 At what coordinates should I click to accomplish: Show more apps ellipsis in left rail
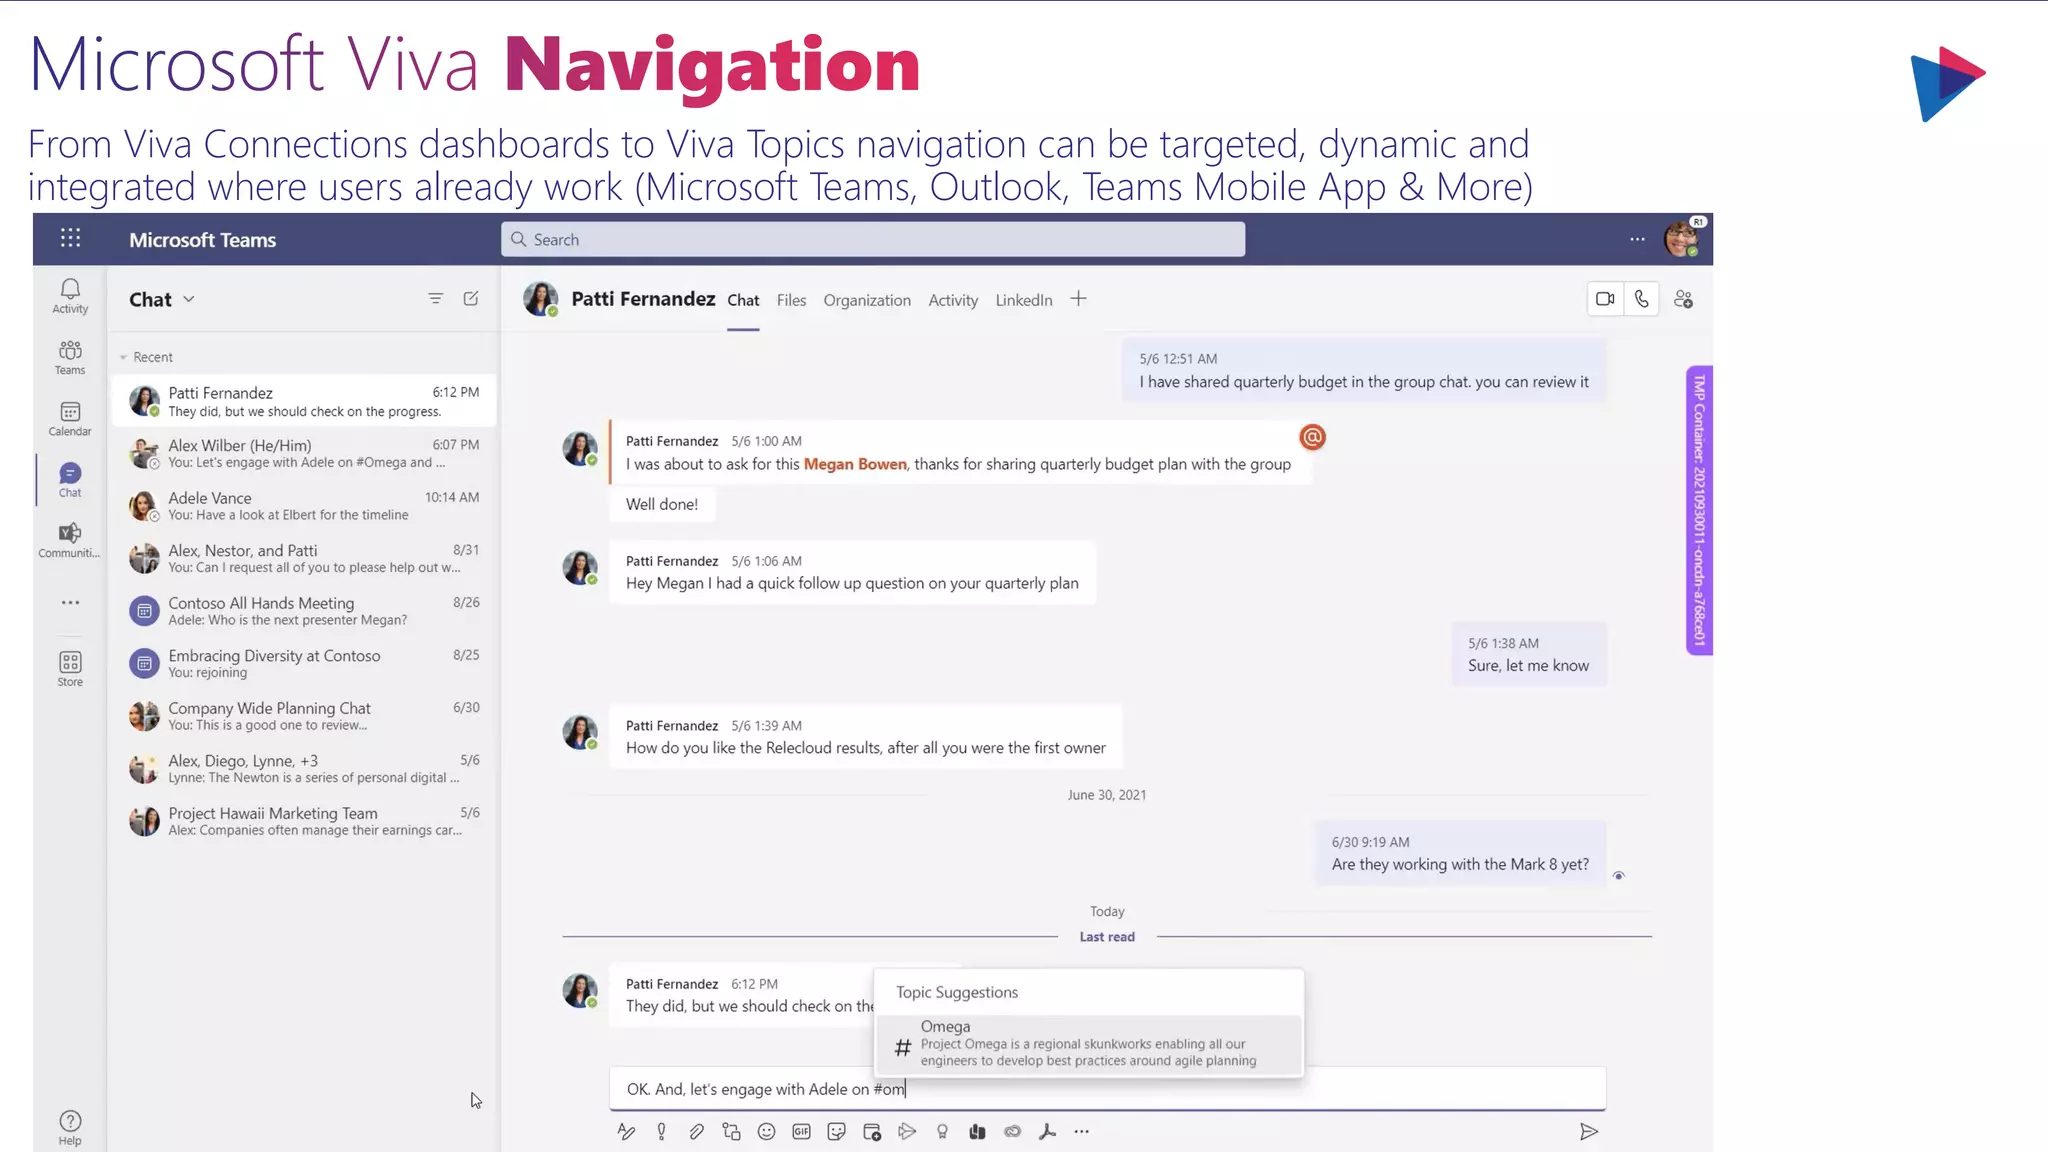(70, 603)
